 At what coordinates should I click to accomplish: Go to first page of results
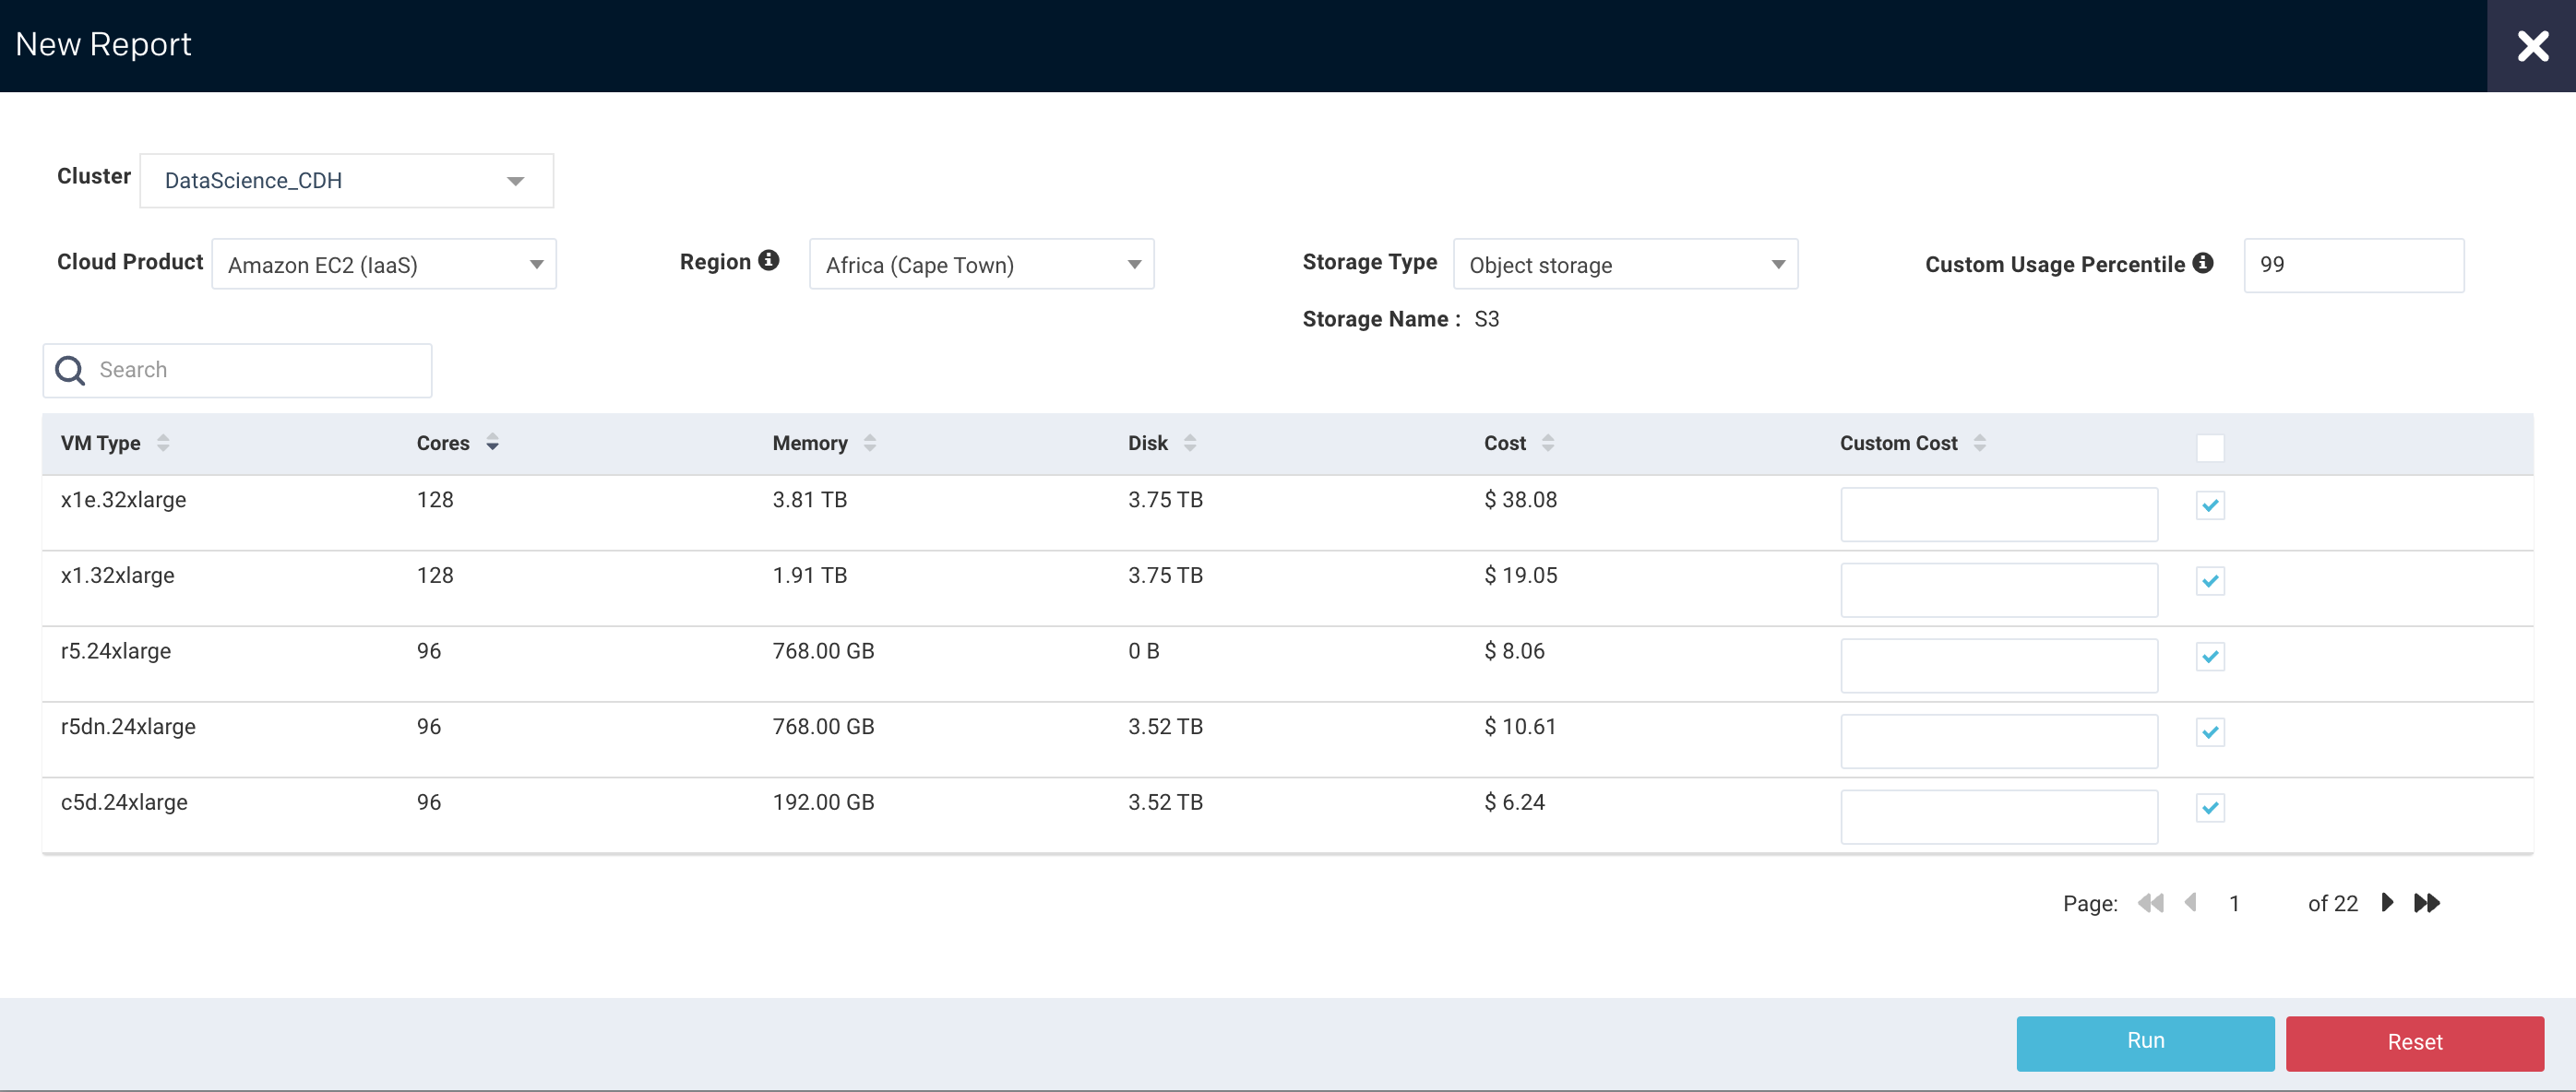pyautogui.click(x=2150, y=903)
